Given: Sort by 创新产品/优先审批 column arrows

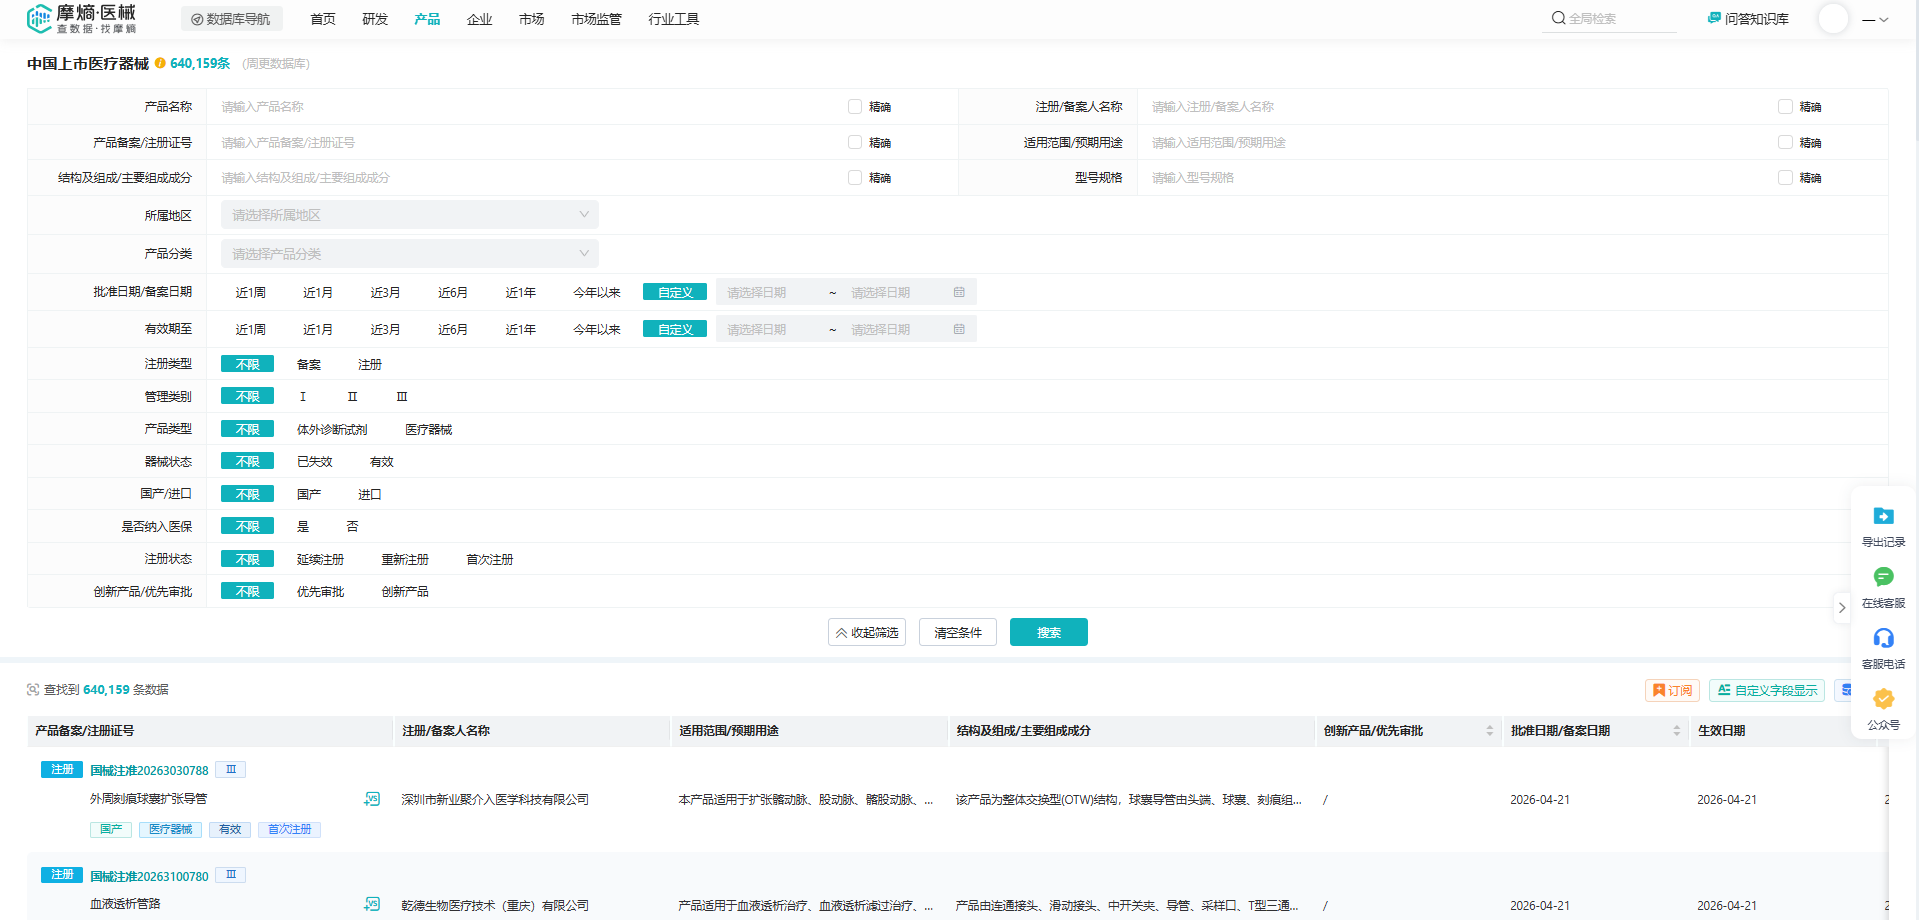Looking at the screenshot, I should pyautogui.click(x=1489, y=731).
